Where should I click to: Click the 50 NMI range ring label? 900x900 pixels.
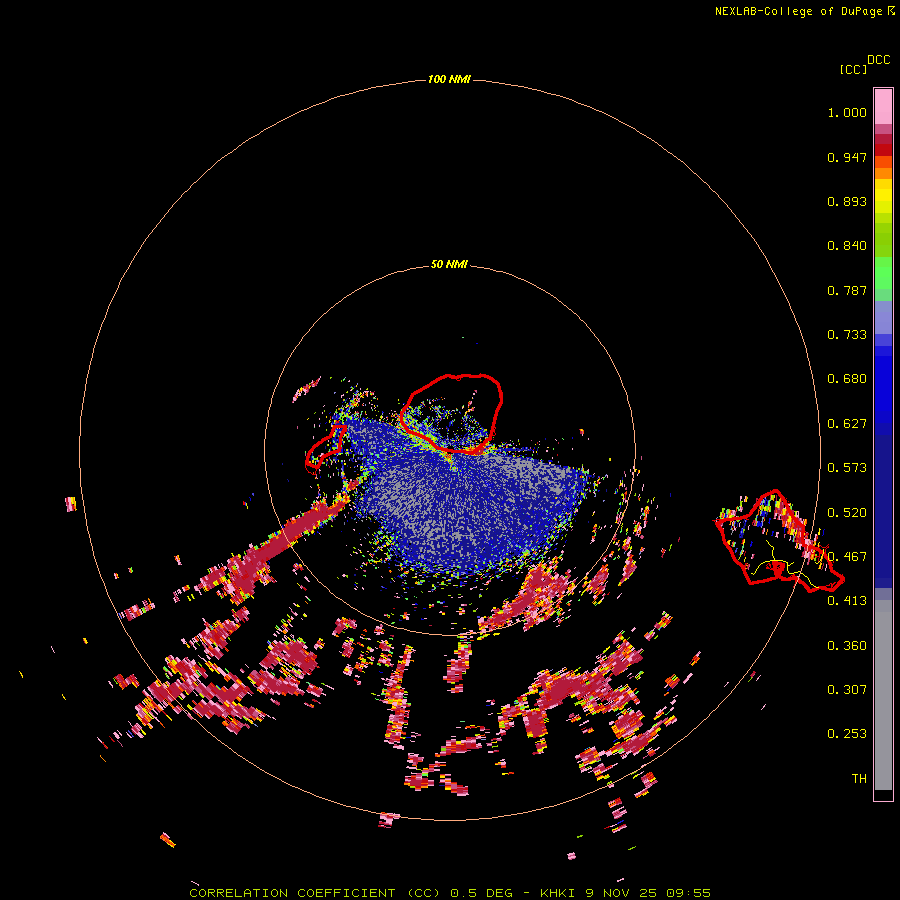[x=449, y=264]
